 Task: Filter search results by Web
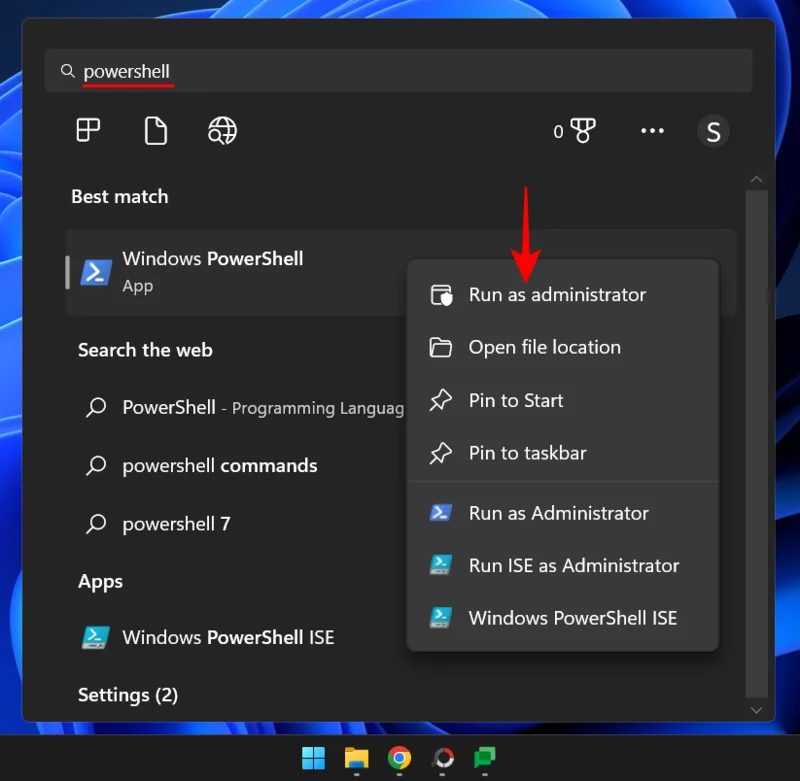pos(221,130)
